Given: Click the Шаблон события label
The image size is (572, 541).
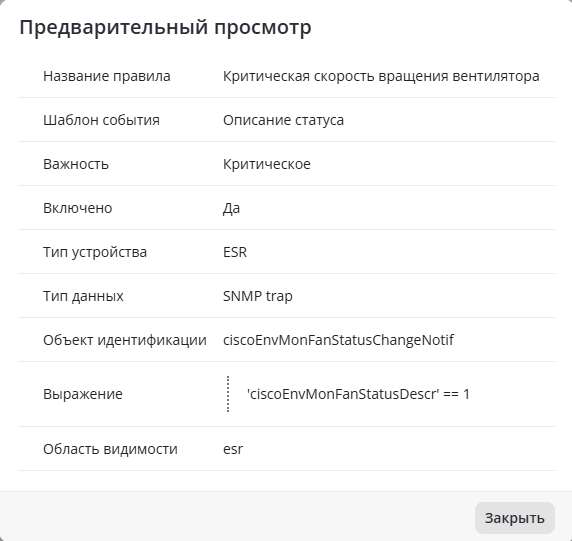Looking at the screenshot, I should pyautogui.click(x=101, y=120).
